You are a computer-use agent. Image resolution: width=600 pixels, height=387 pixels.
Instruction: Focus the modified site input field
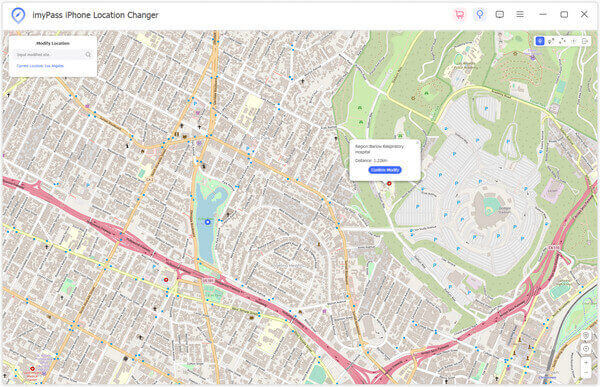click(49, 55)
